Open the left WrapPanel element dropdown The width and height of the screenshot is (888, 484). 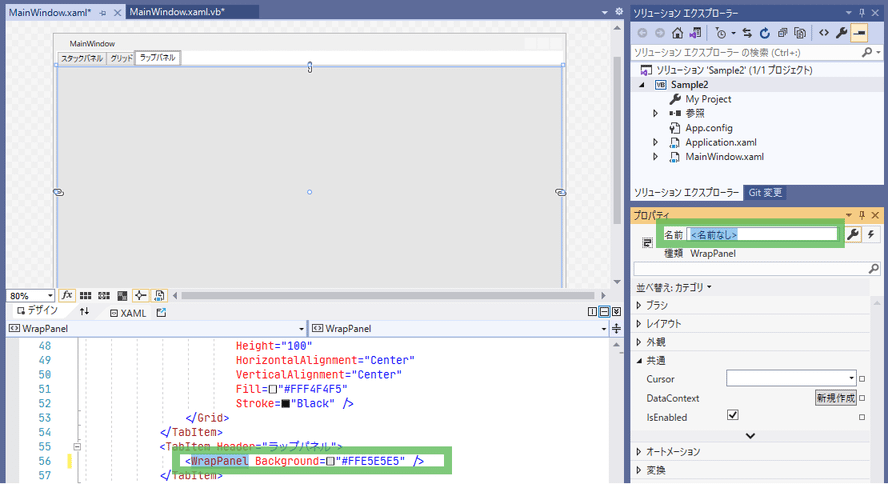301,329
